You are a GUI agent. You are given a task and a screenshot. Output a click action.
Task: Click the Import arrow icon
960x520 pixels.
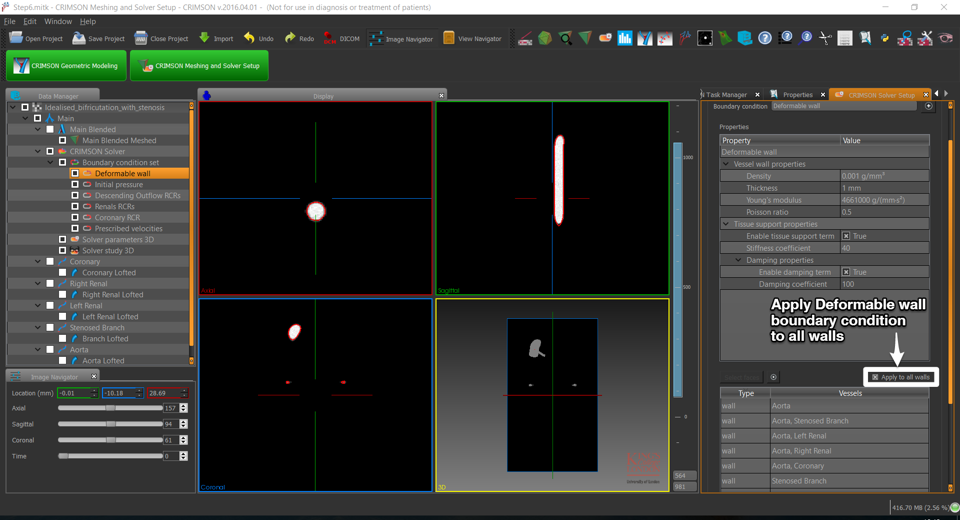click(x=204, y=38)
